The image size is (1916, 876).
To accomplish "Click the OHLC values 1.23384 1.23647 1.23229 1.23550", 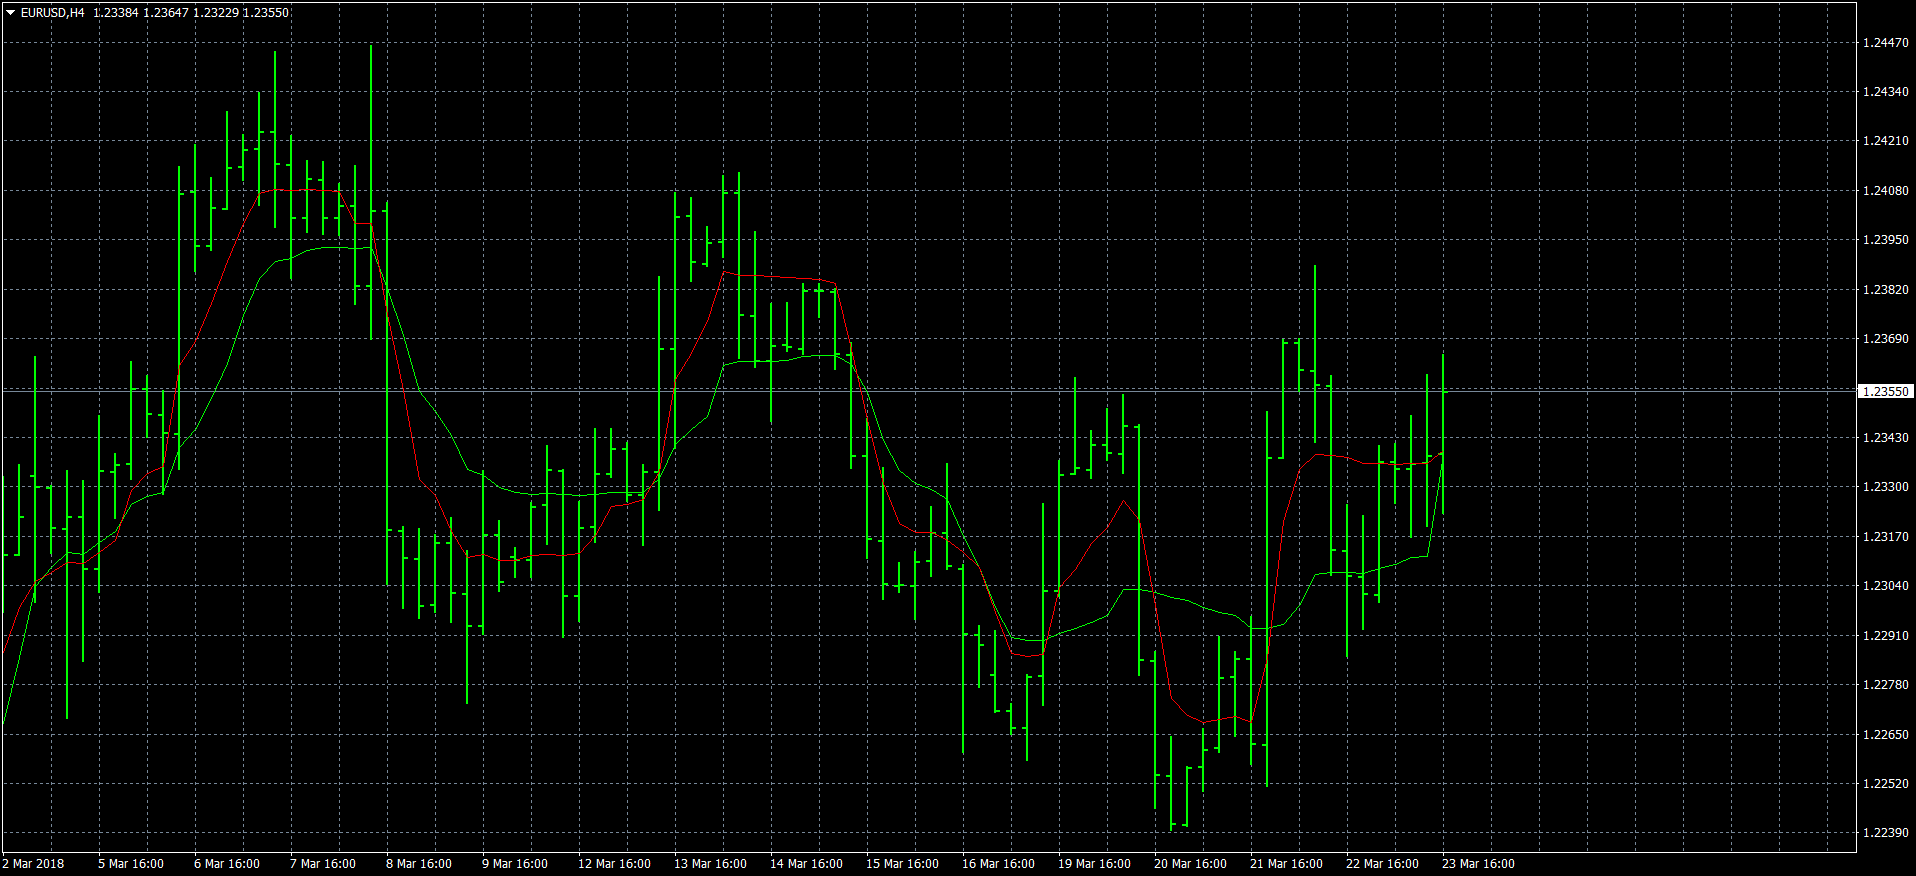I will point(191,13).
